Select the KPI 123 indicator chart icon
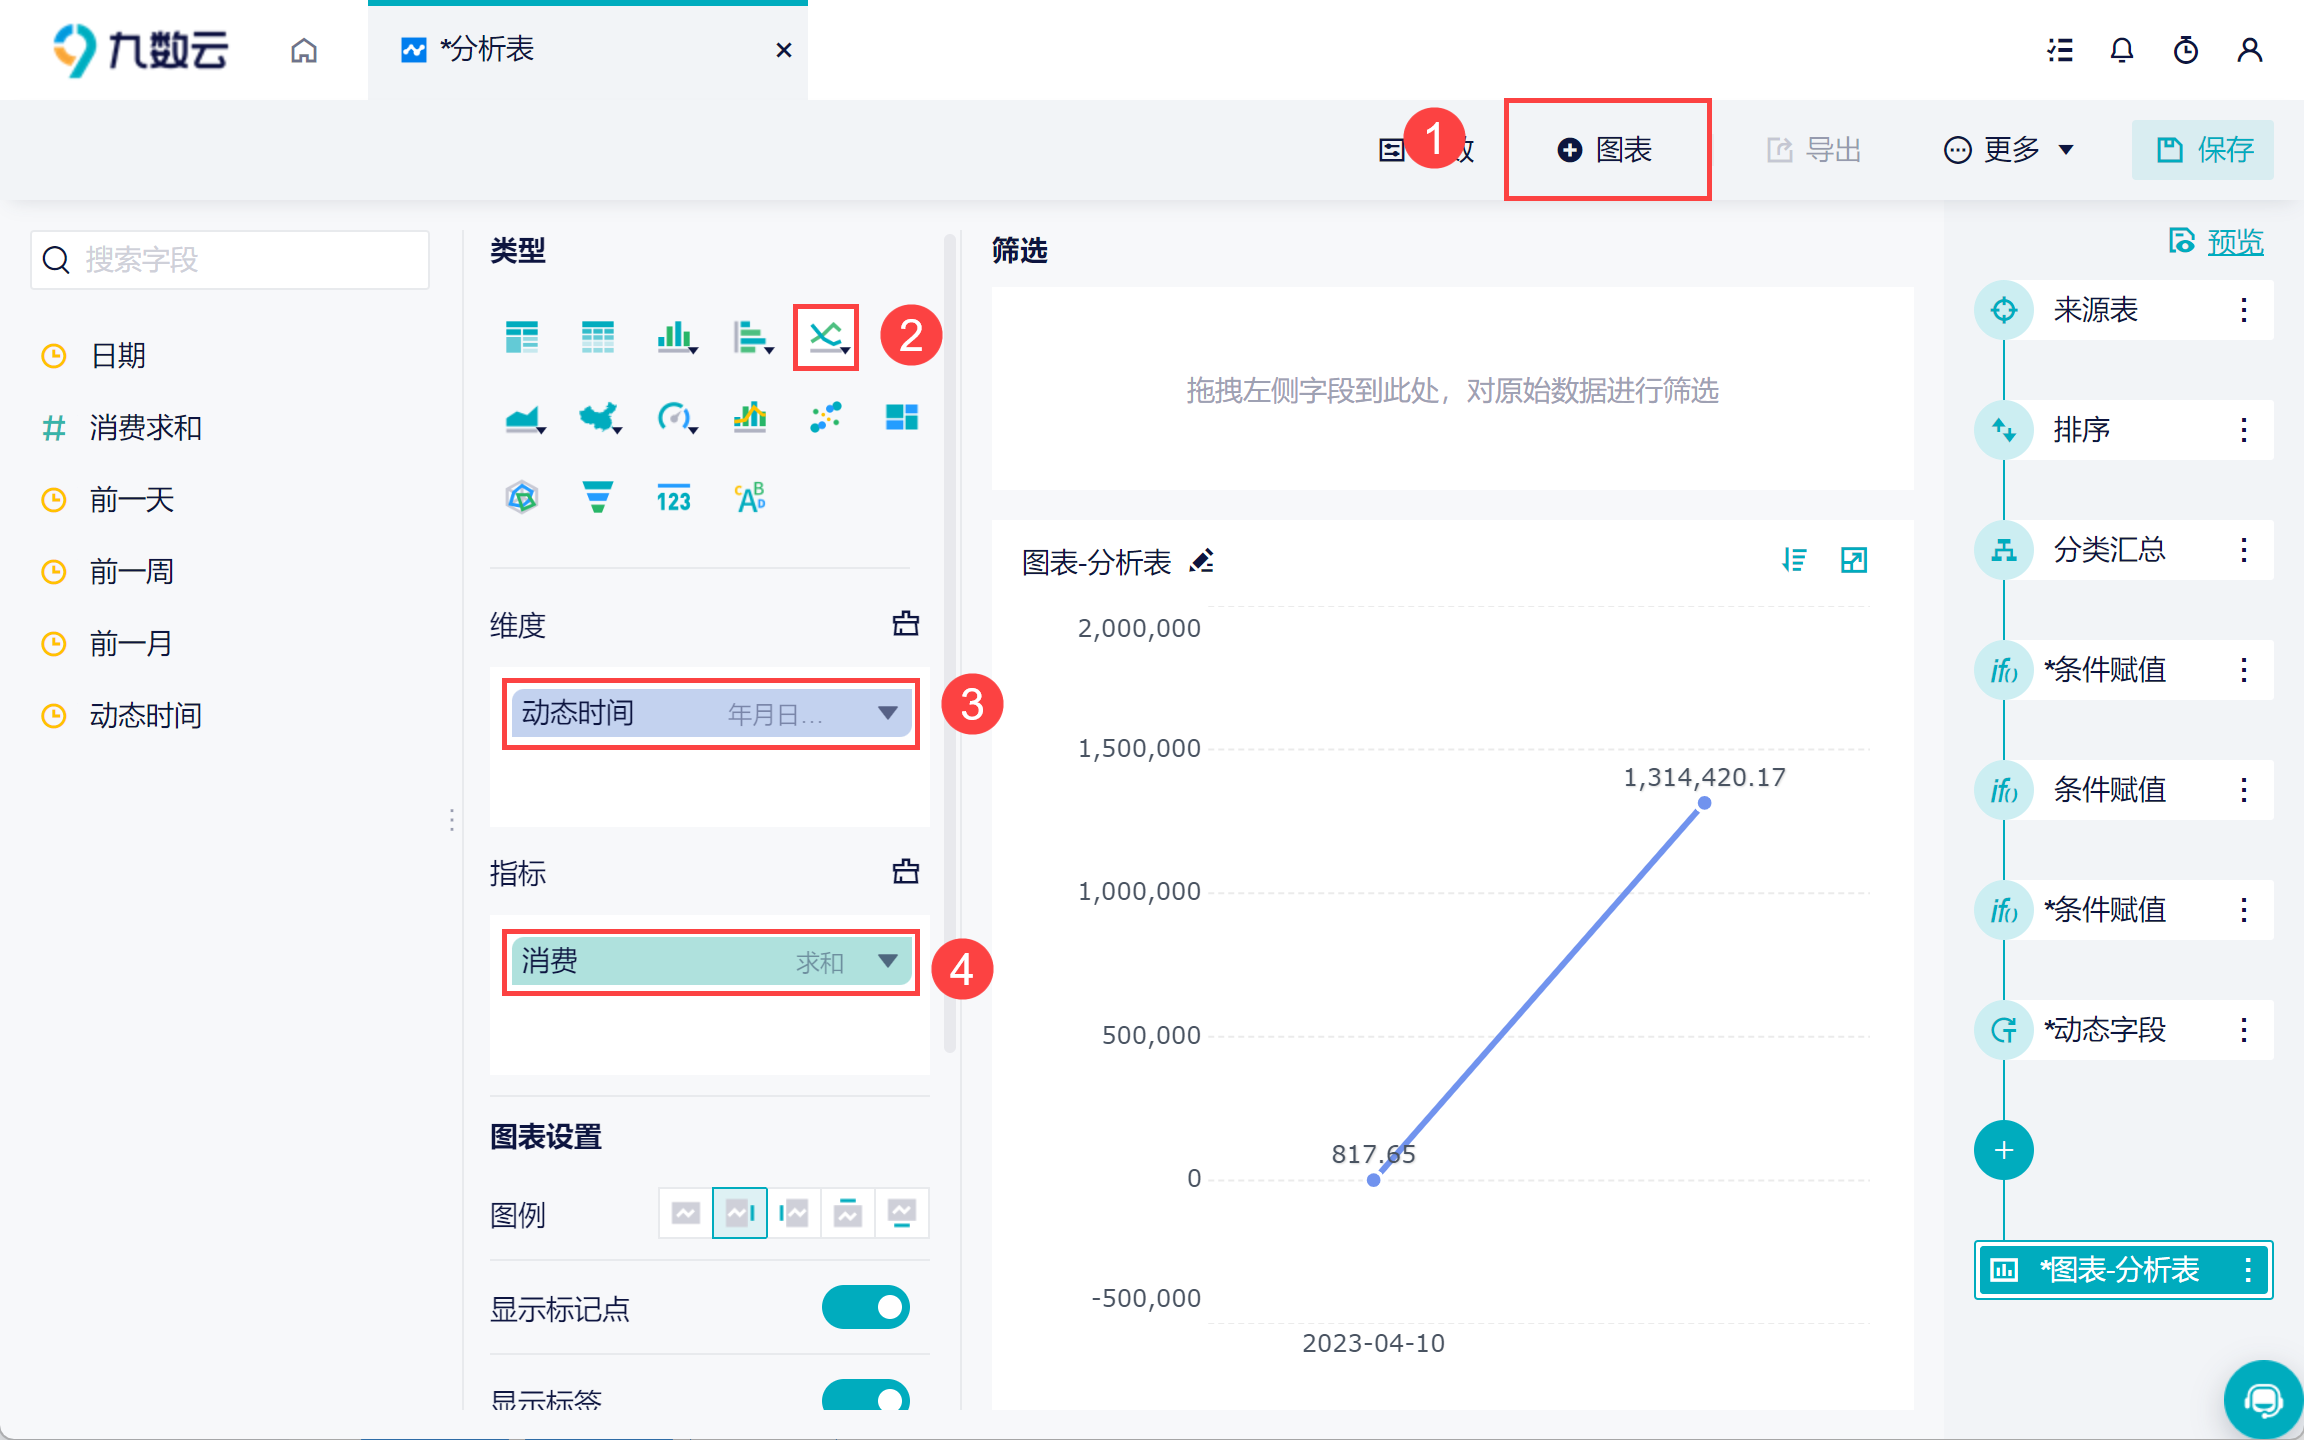This screenshot has width=2304, height=1440. click(673, 497)
